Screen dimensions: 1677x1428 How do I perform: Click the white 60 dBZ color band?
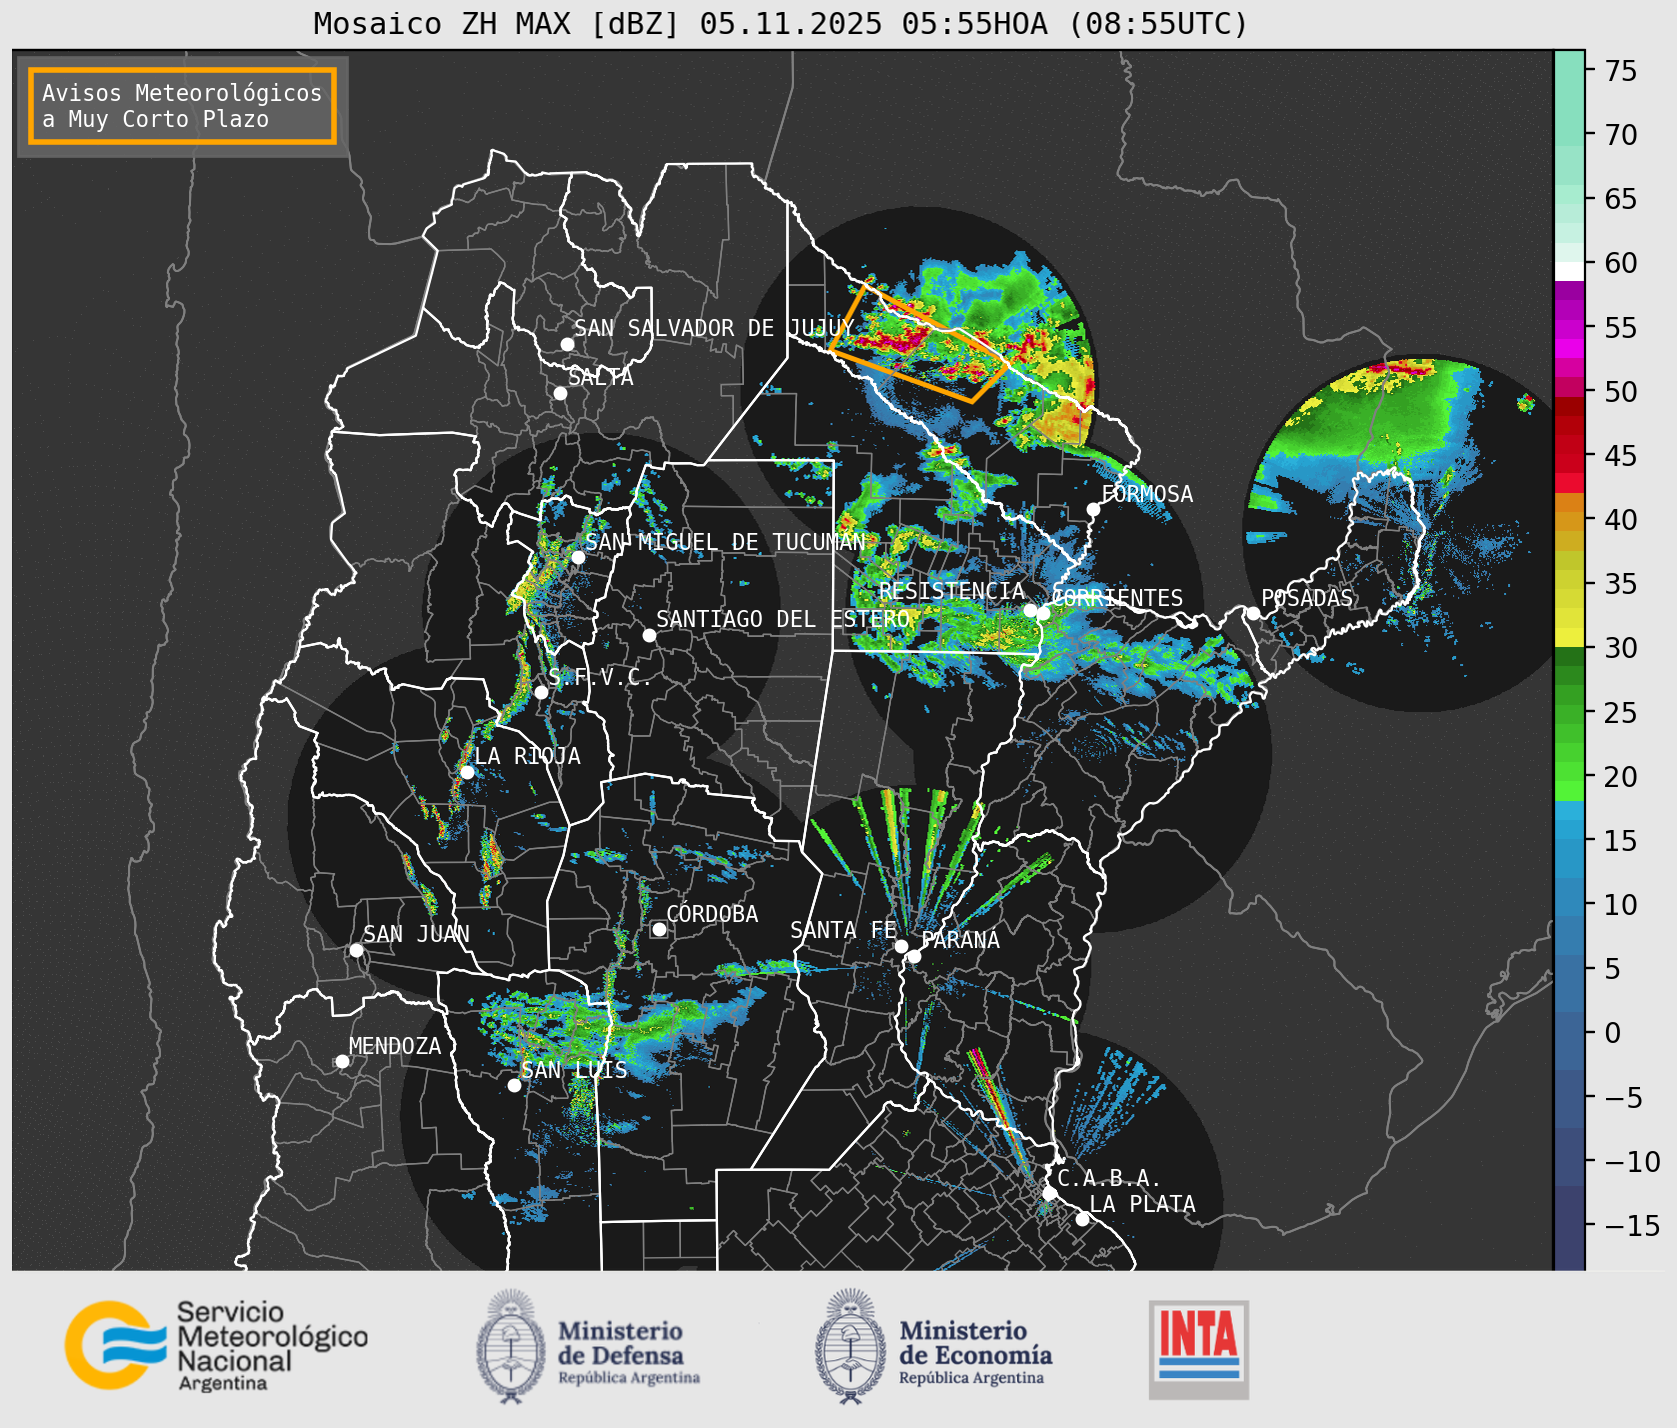(1569, 270)
